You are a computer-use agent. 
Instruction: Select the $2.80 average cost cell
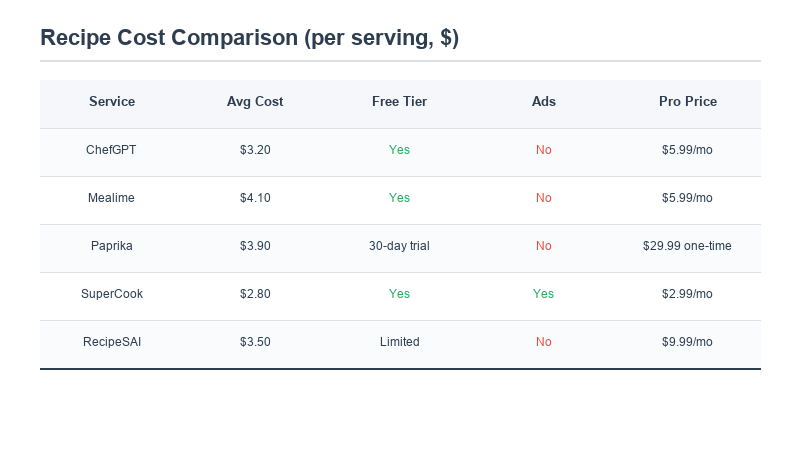click(x=255, y=294)
